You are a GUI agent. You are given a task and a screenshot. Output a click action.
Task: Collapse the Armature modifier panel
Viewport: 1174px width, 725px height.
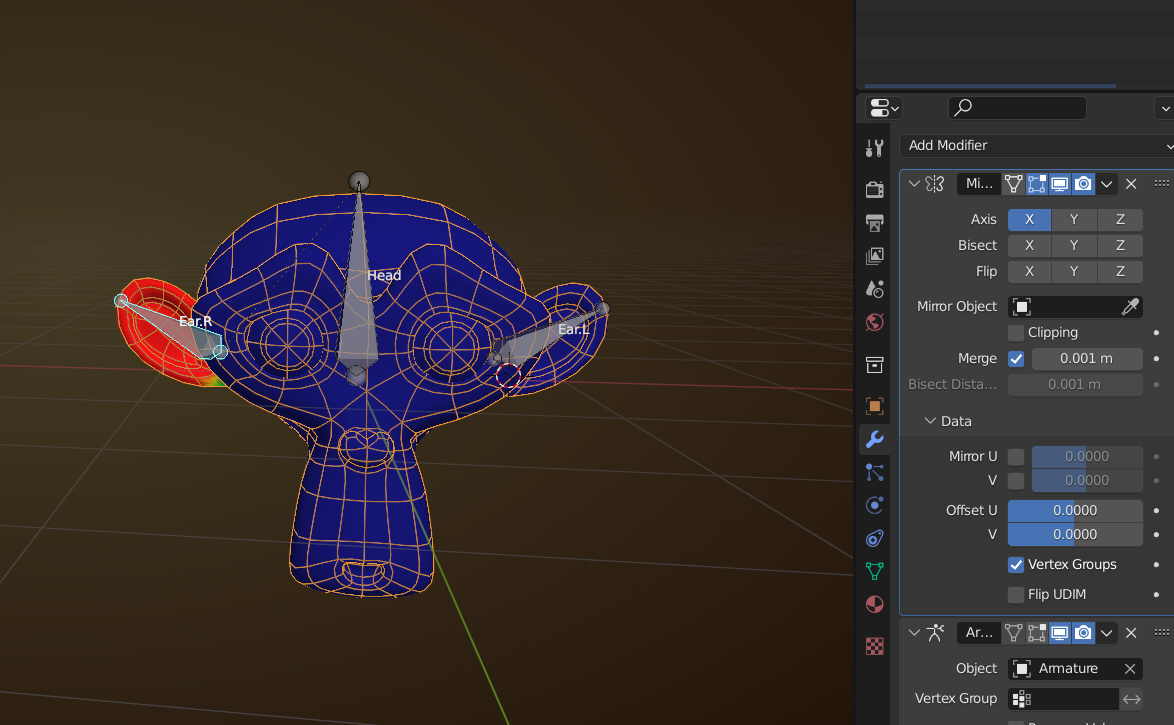[x=914, y=633]
